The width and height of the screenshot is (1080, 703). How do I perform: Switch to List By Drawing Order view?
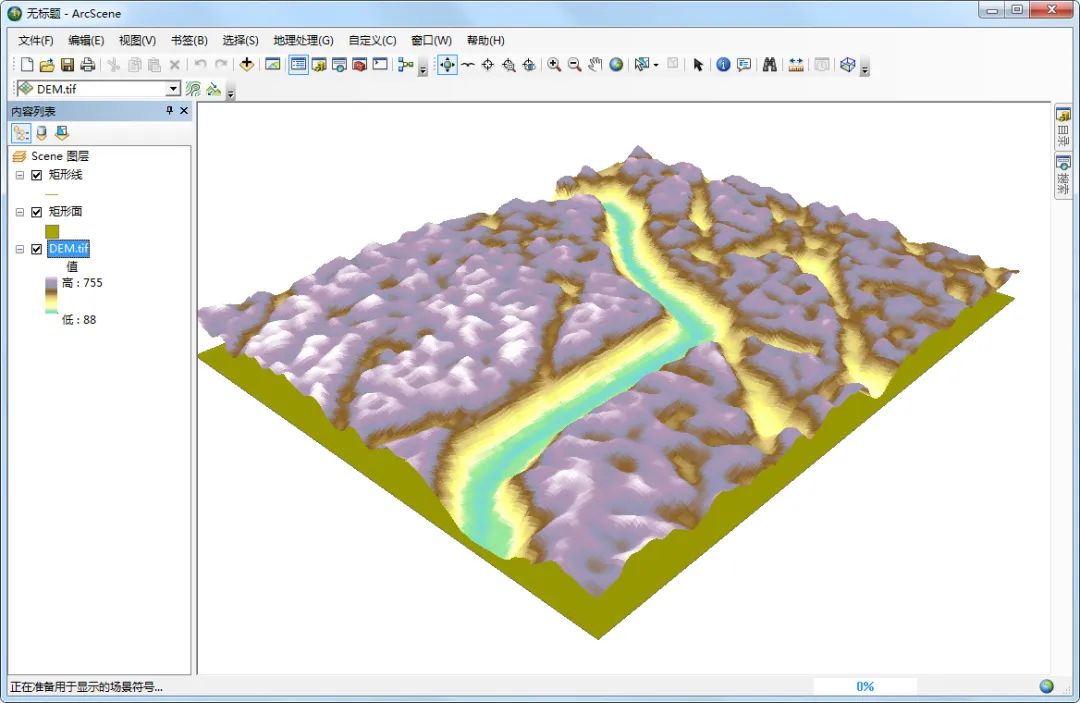[x=21, y=132]
